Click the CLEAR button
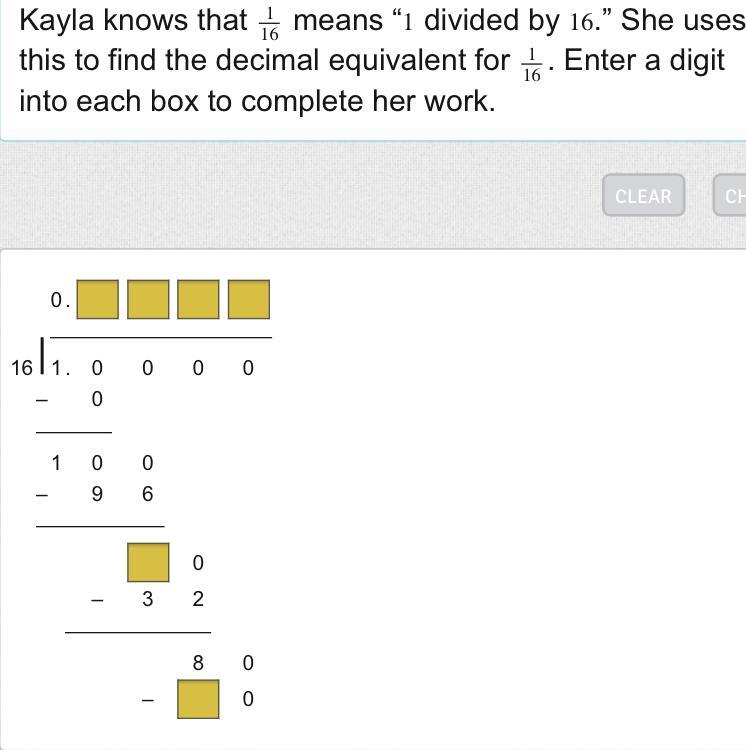Viewport: 746px width, 750px height. click(644, 195)
